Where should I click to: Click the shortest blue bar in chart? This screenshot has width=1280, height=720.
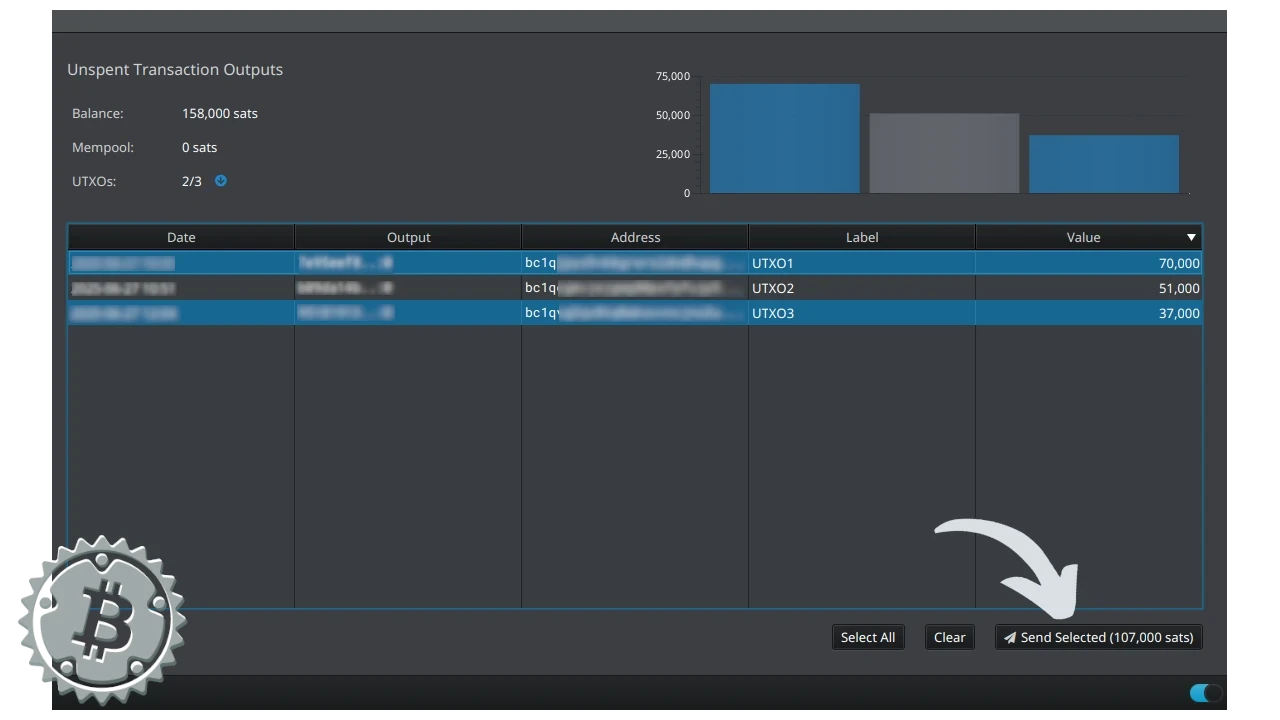click(1104, 164)
